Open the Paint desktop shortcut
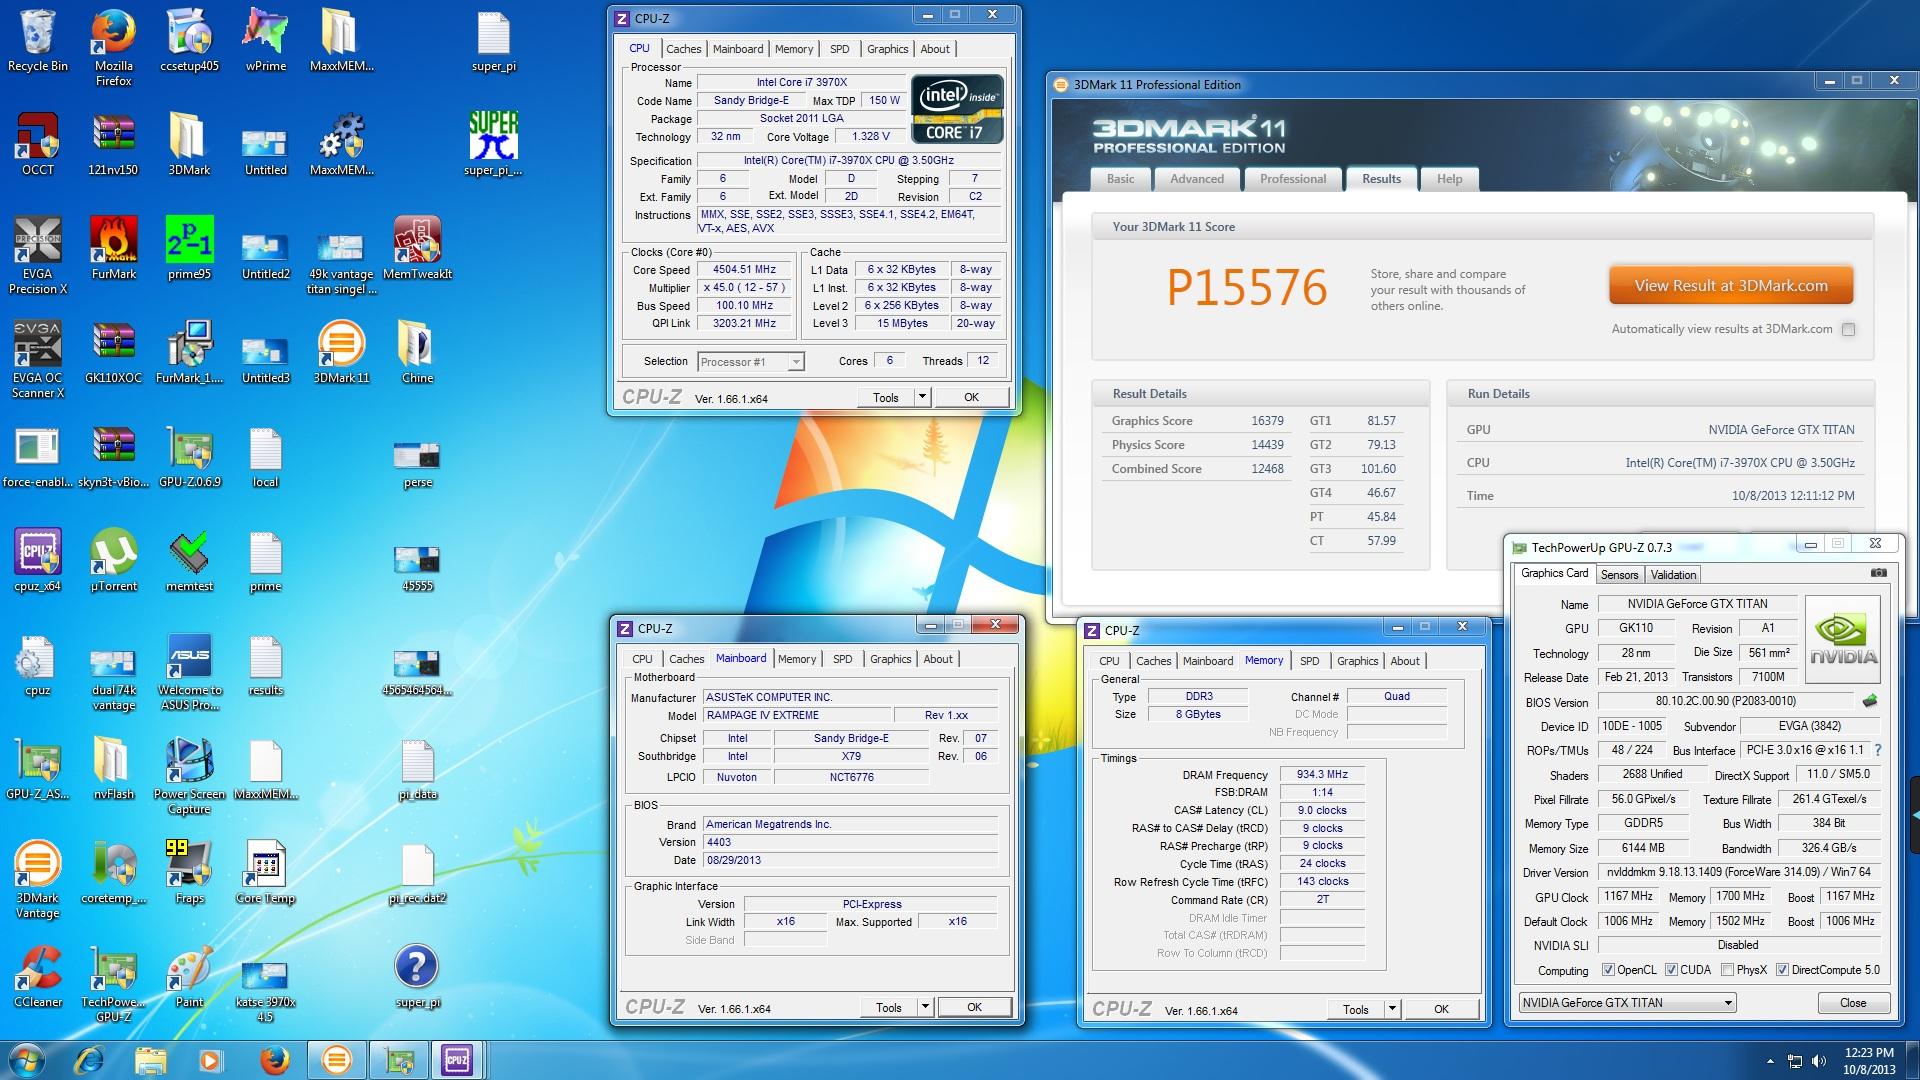Image resolution: width=1920 pixels, height=1080 pixels. coord(189,977)
